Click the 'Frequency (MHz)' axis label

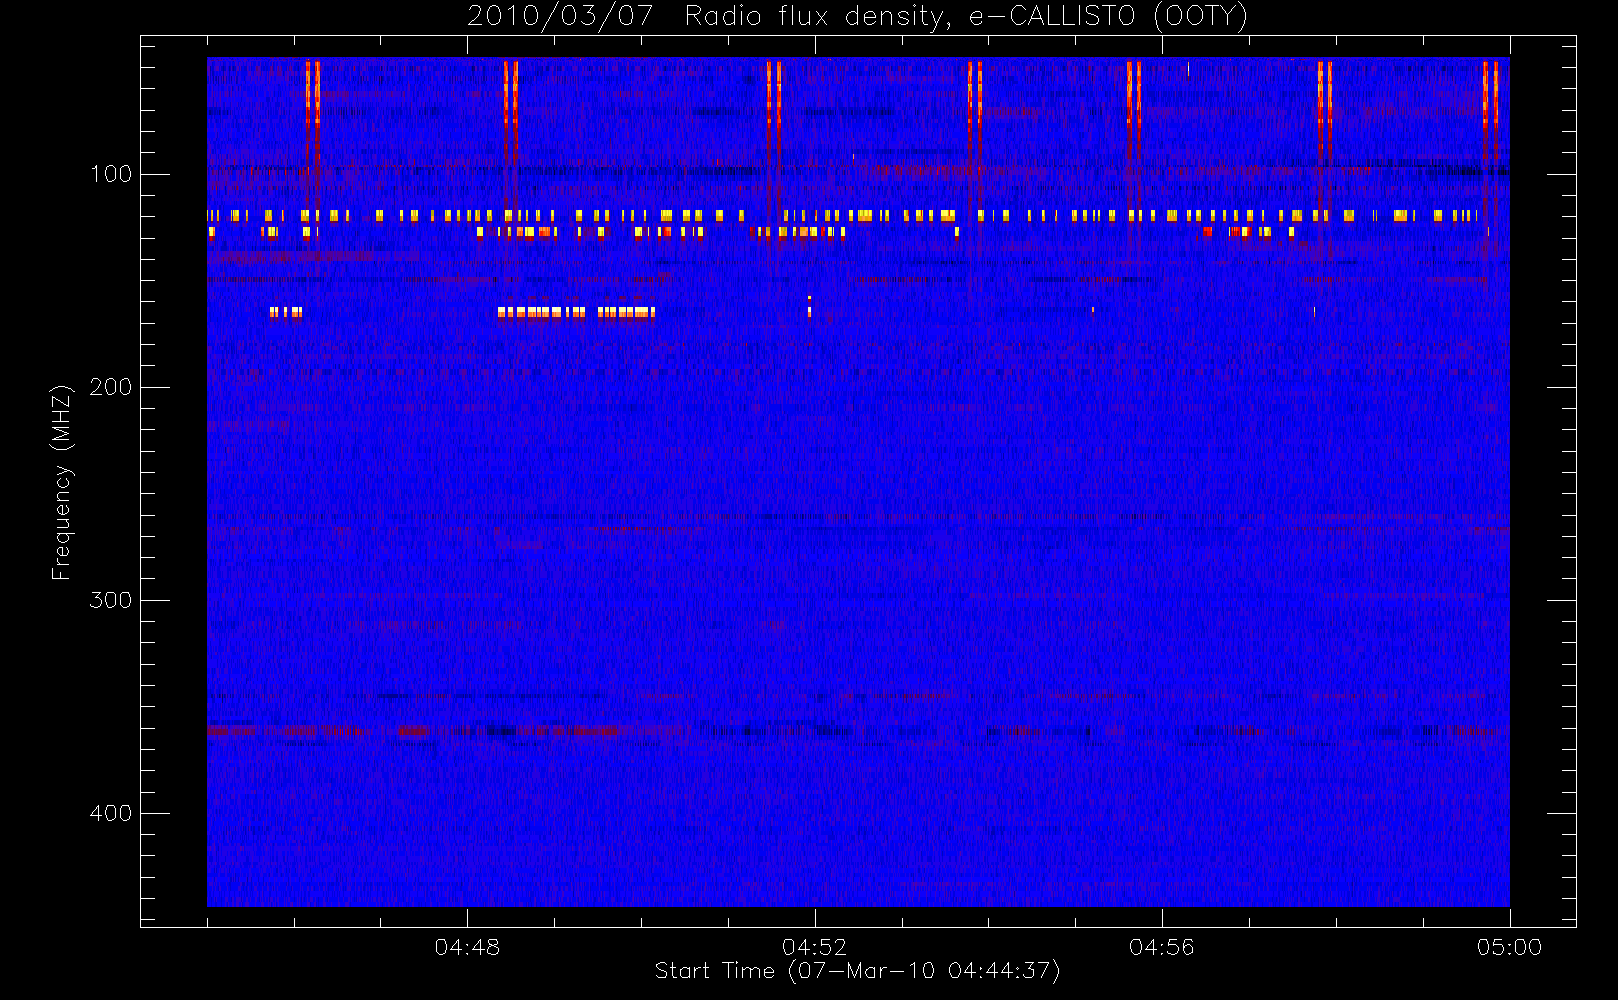[x=61, y=482]
